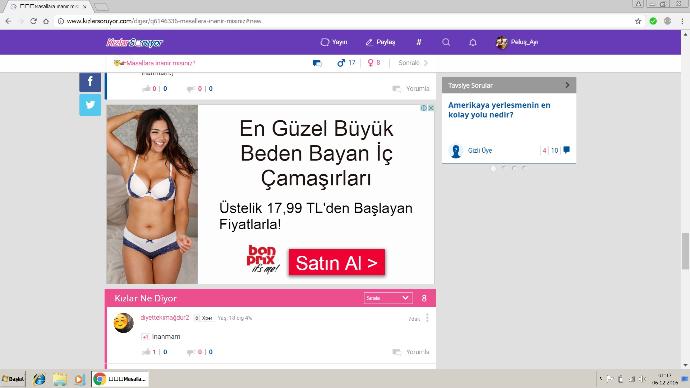
Task: Open the Sırala sort dropdown
Action: (x=388, y=298)
